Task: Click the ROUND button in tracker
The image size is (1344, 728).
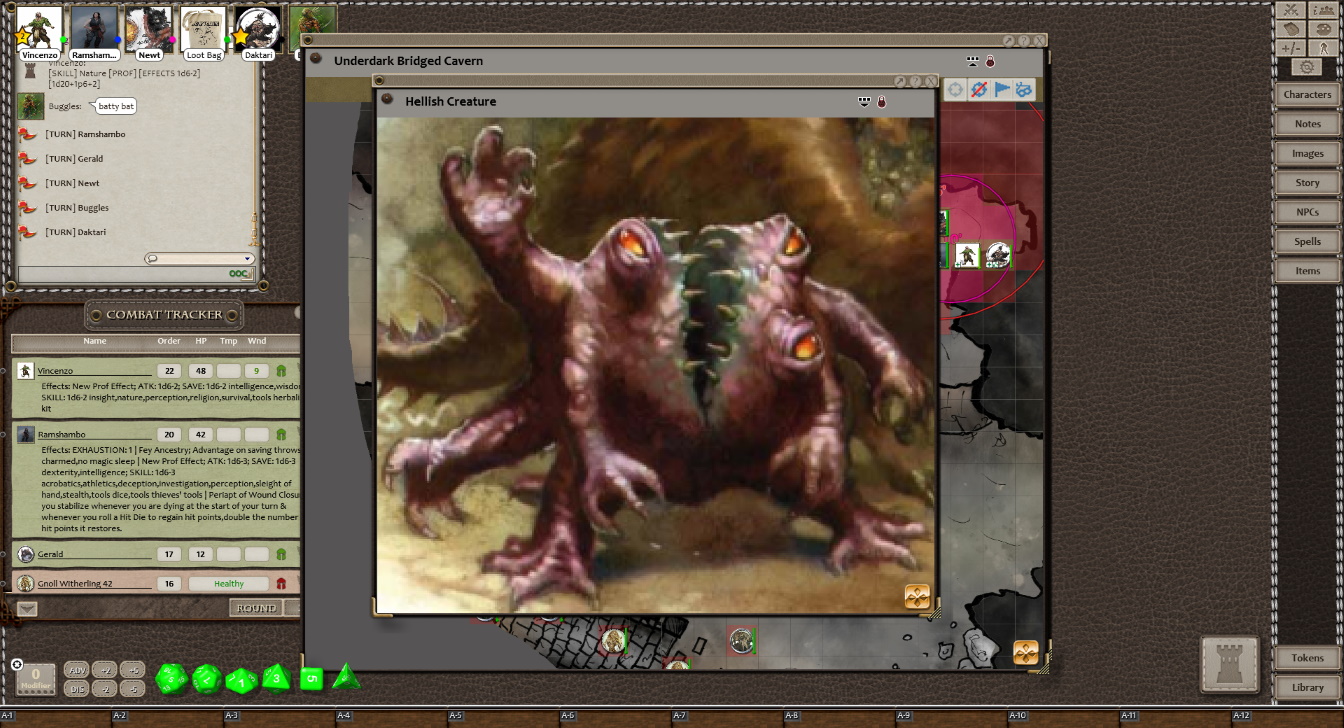Action: coord(256,608)
